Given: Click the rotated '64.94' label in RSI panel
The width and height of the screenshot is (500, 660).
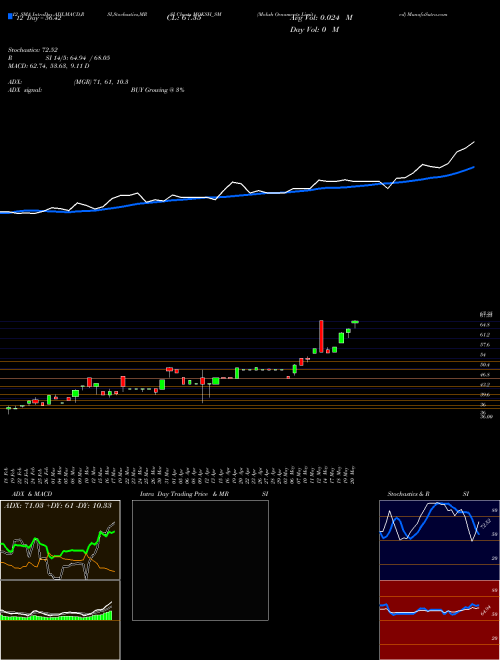Looking at the screenshot, I should point(485,609).
